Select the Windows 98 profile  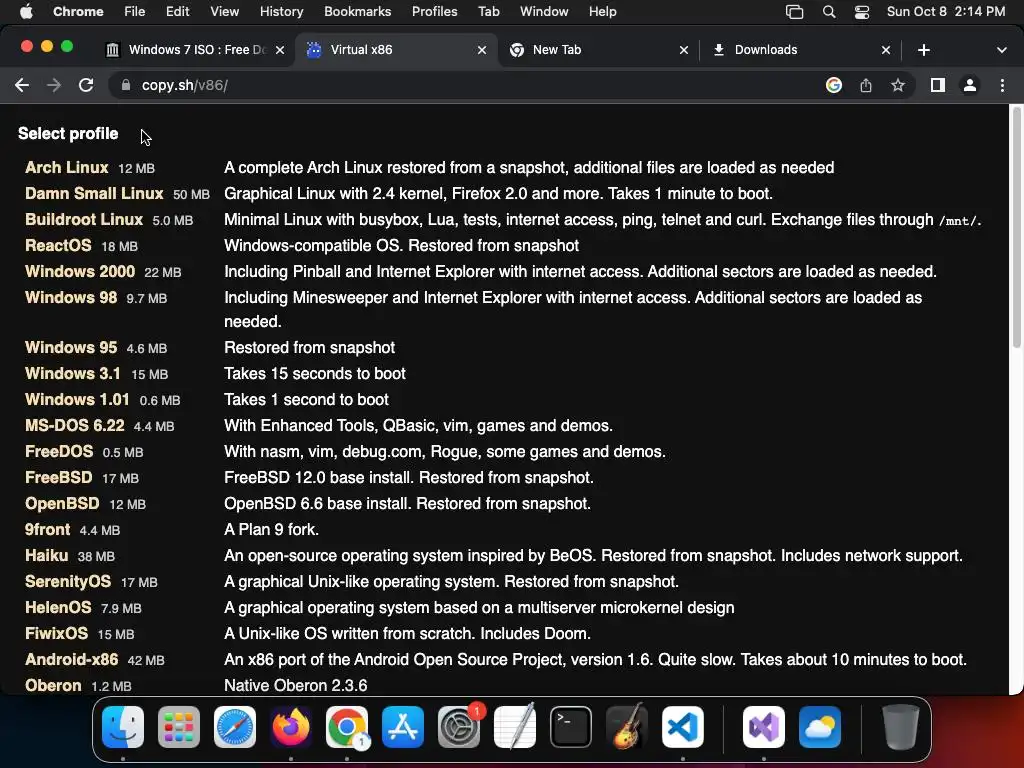point(71,298)
